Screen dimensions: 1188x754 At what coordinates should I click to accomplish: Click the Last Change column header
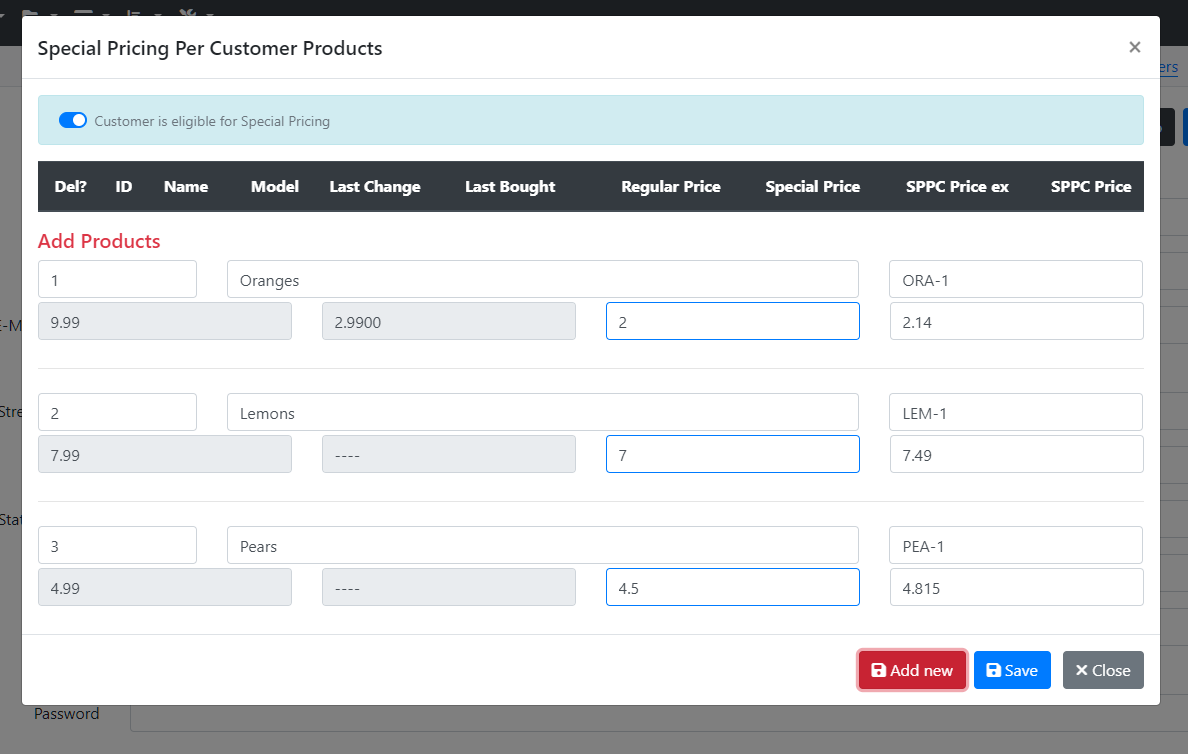(x=374, y=186)
